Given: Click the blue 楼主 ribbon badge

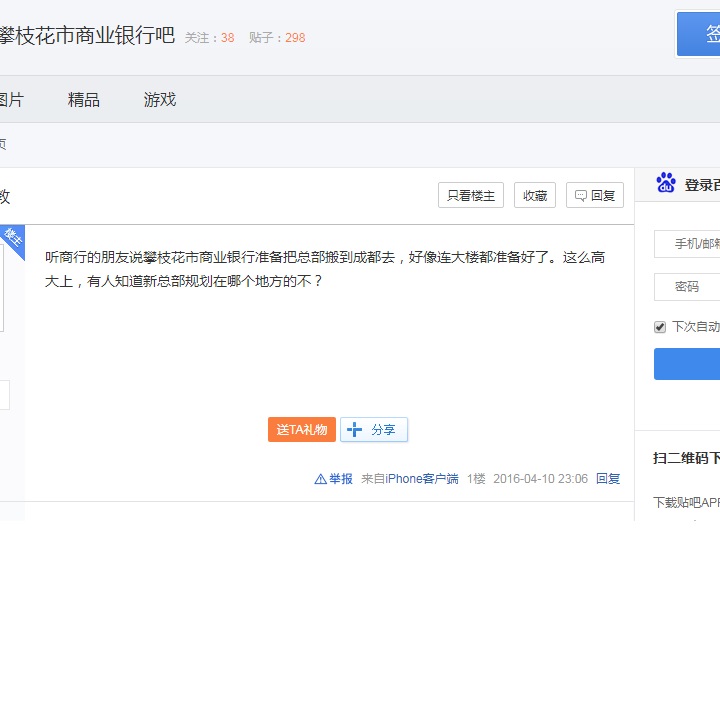Looking at the screenshot, I should tap(12, 237).
